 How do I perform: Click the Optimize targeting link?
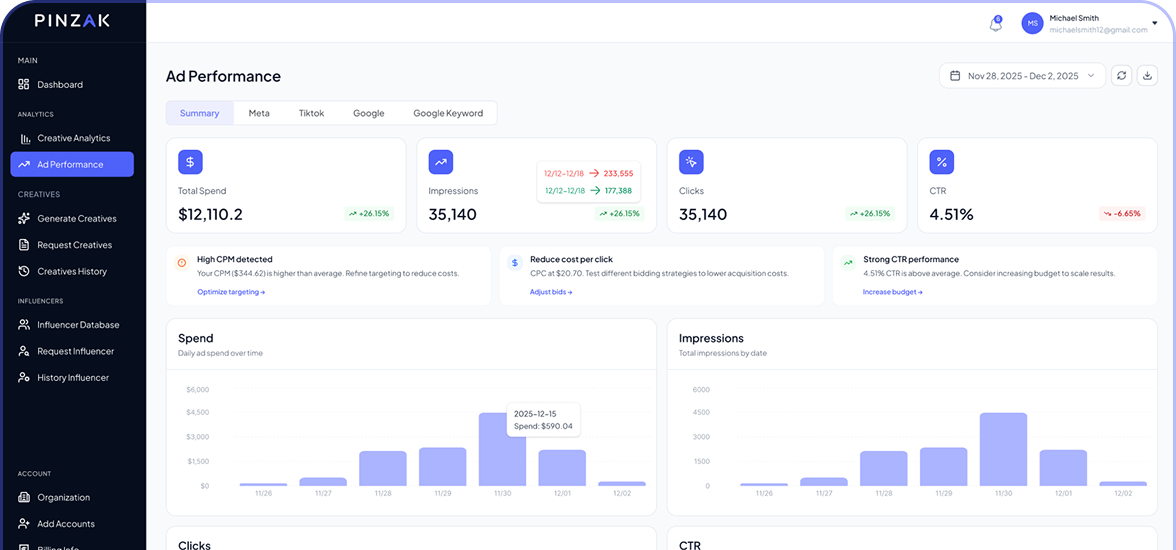[x=231, y=292]
